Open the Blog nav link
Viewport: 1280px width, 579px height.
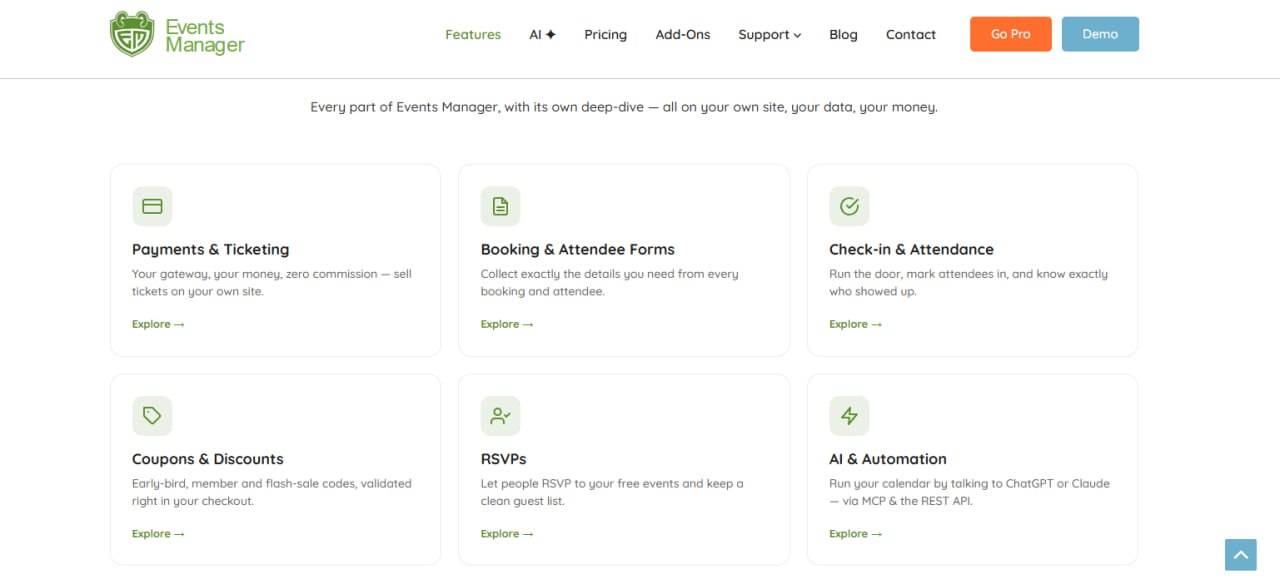click(843, 34)
